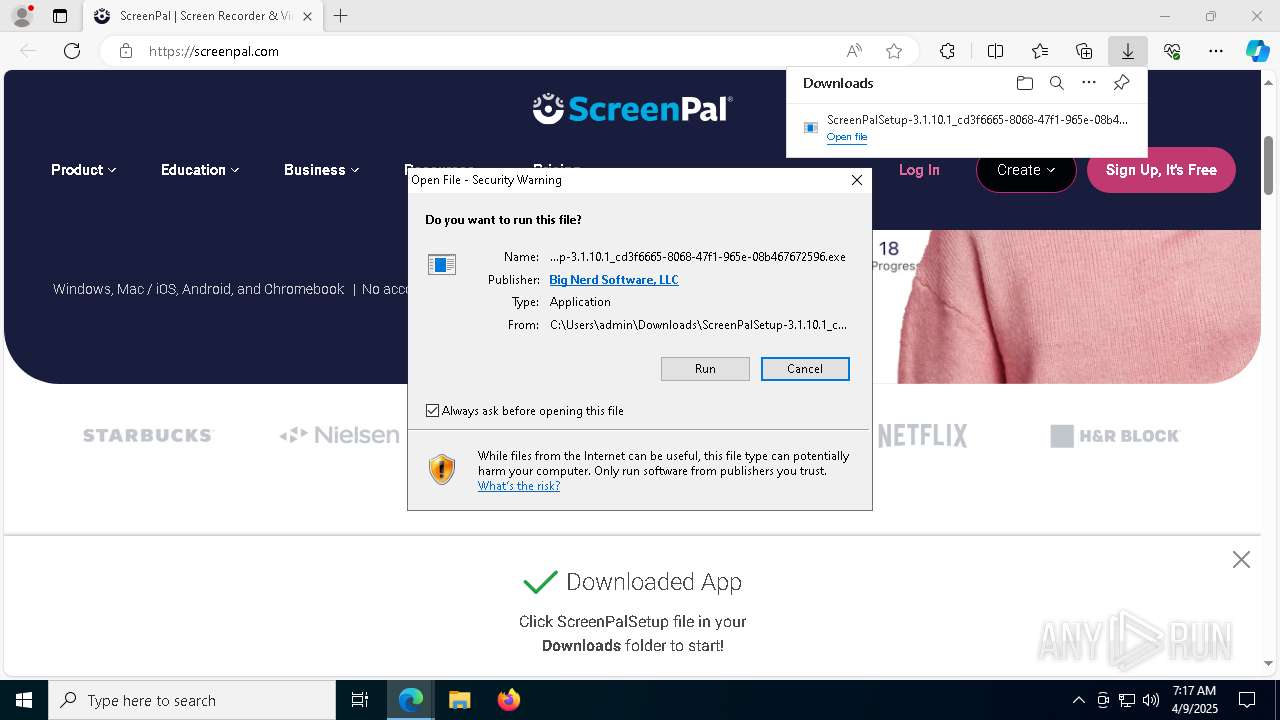Viewport: 1280px width, 720px height.
Task: Click the Run button
Action: pyautogui.click(x=705, y=369)
